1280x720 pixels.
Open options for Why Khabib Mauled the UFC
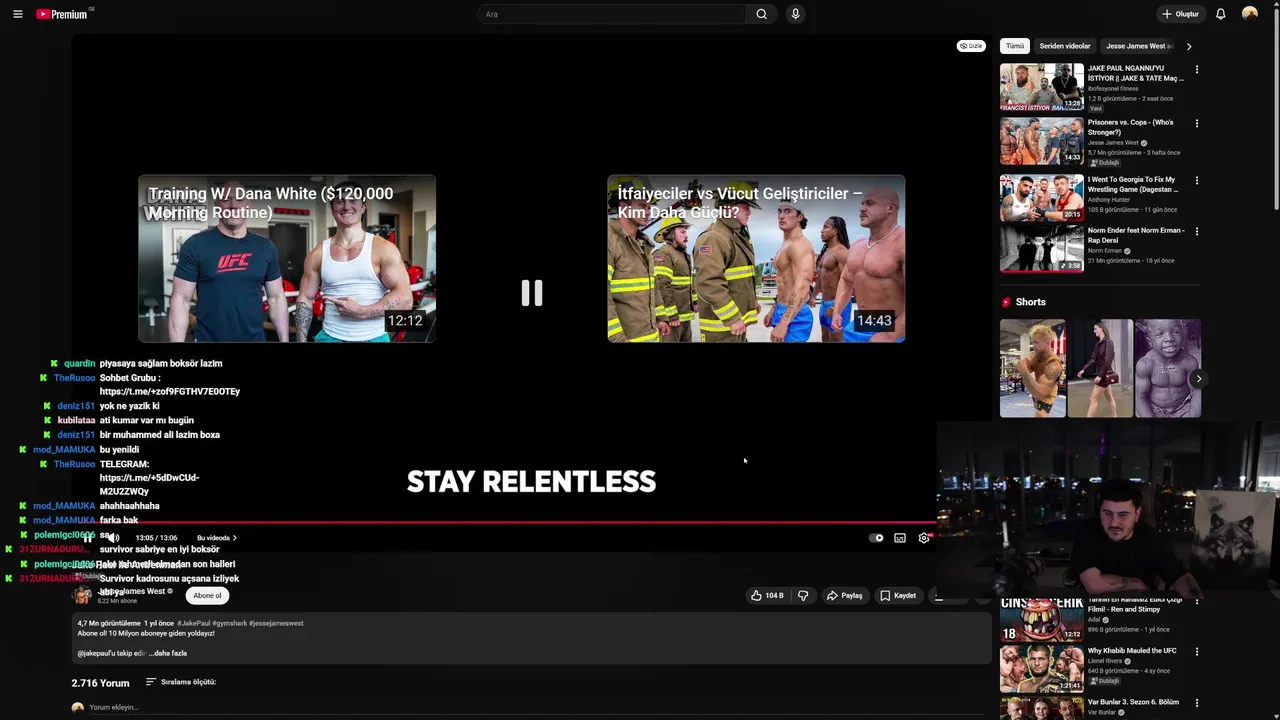coord(1196,652)
